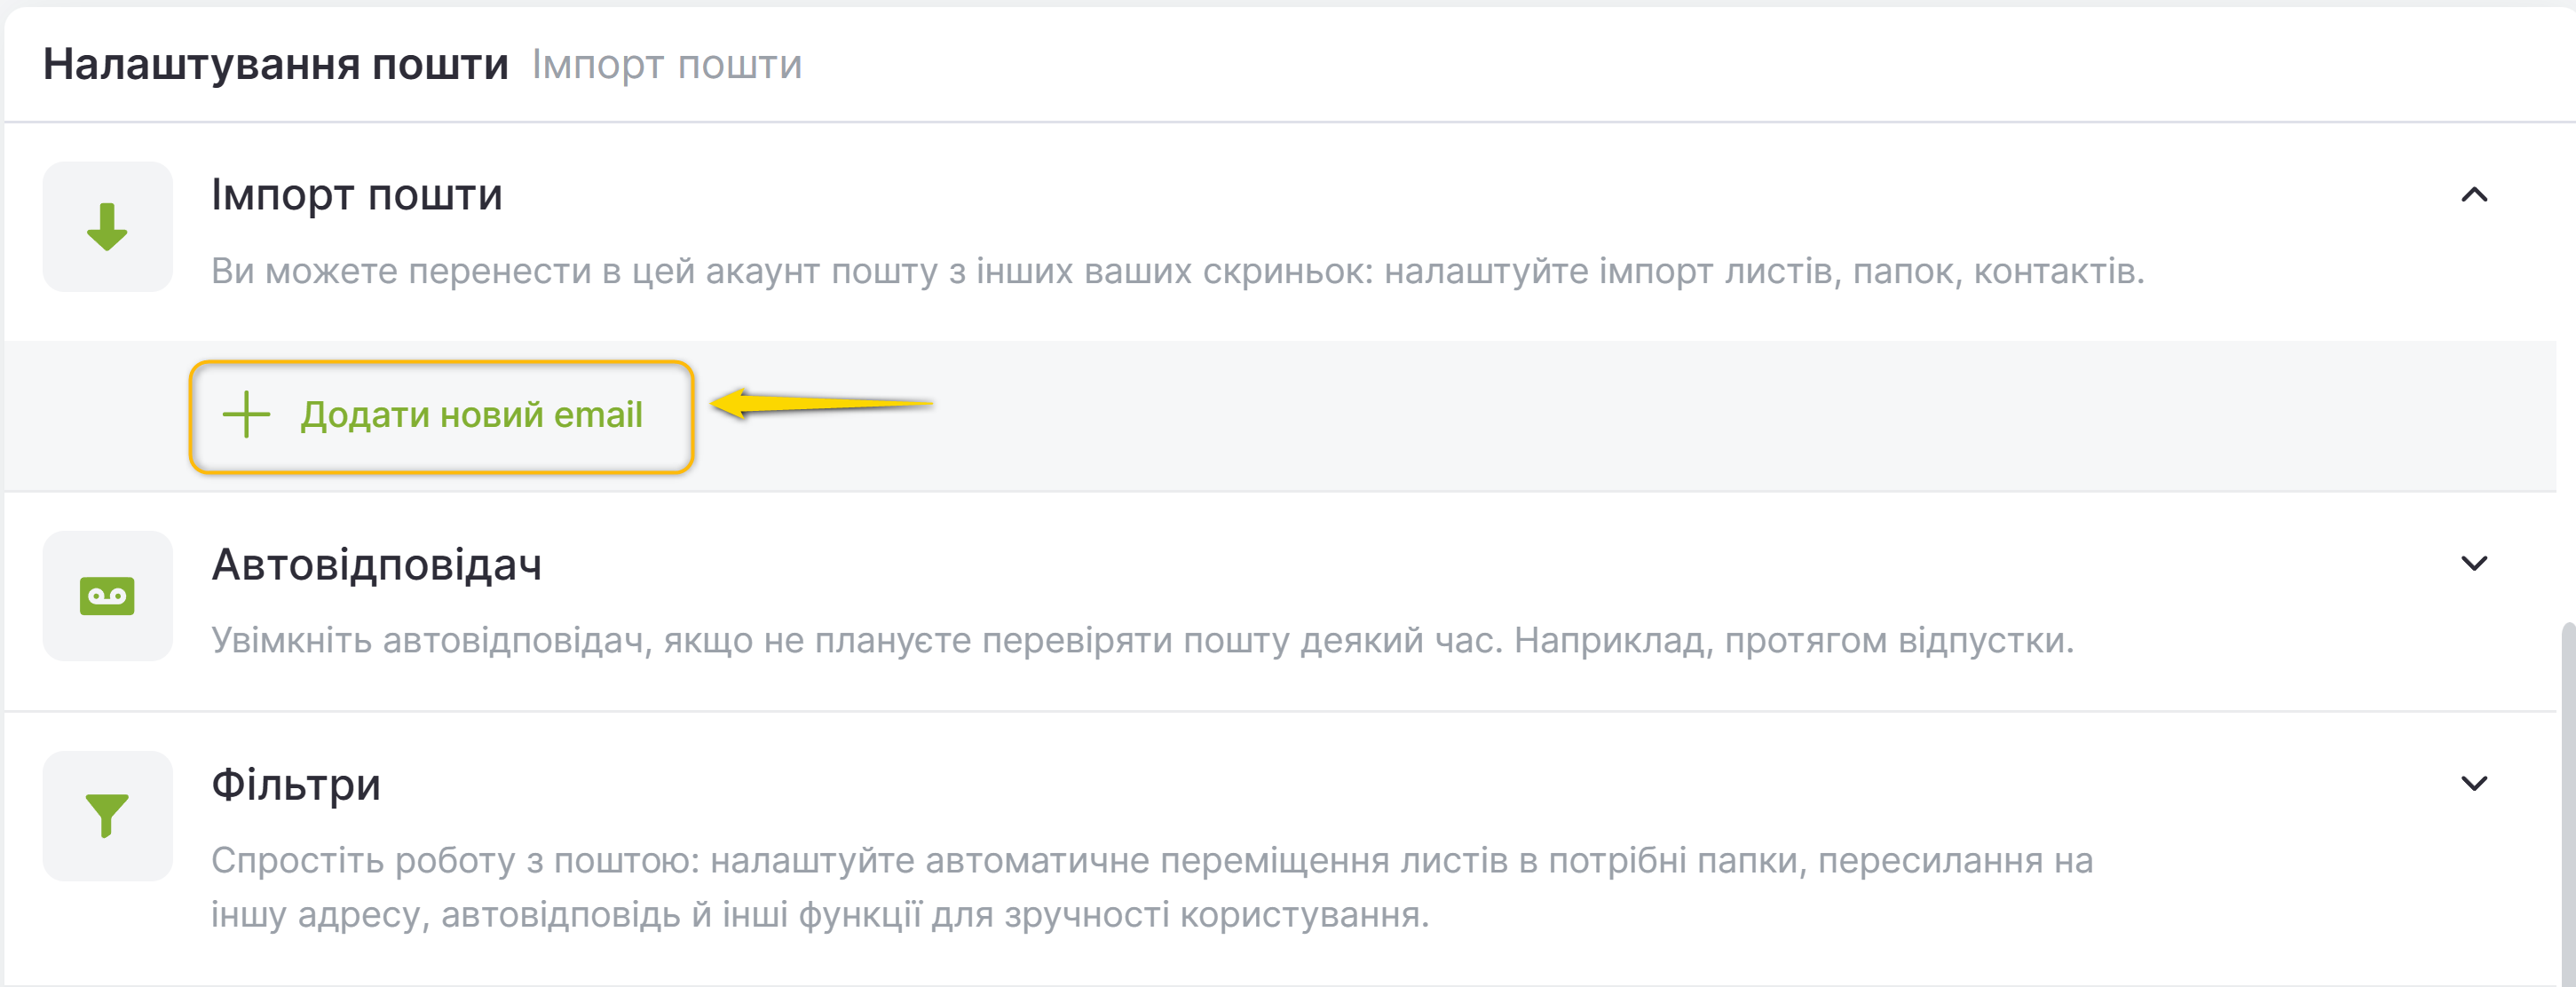
Task: Click the green download arrow Import icon
Action: (x=107, y=227)
